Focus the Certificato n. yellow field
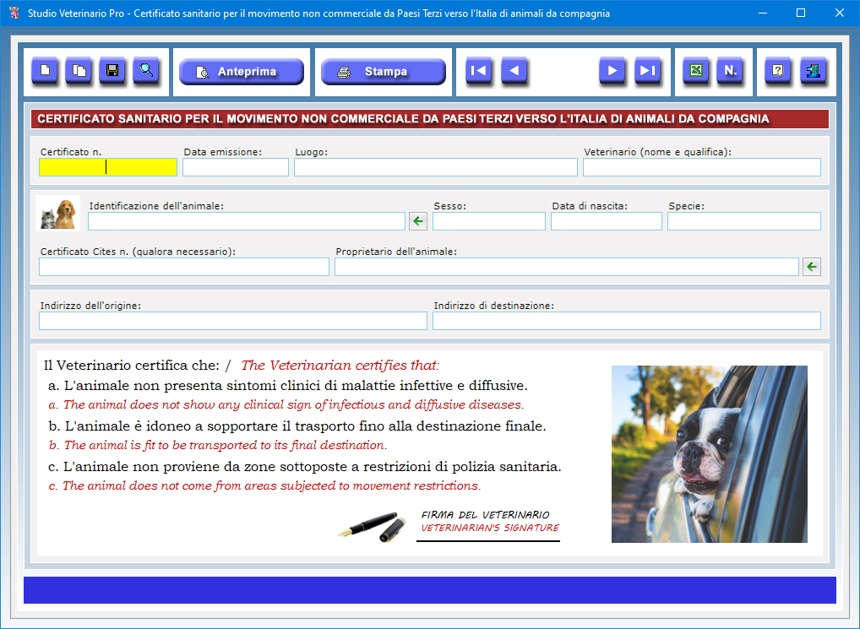 108,167
